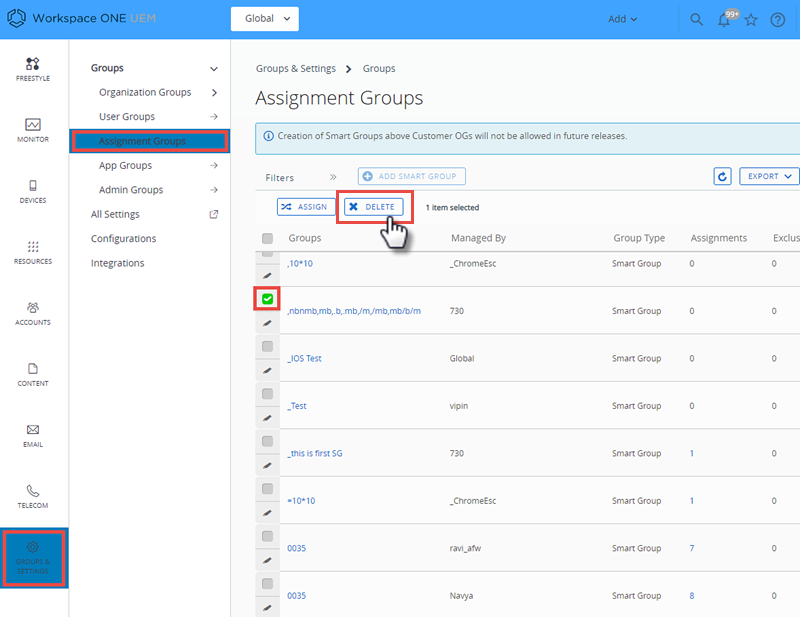The image size is (800, 617).
Task: Edit the _this is first SG pencil icon
Action: pos(267,465)
